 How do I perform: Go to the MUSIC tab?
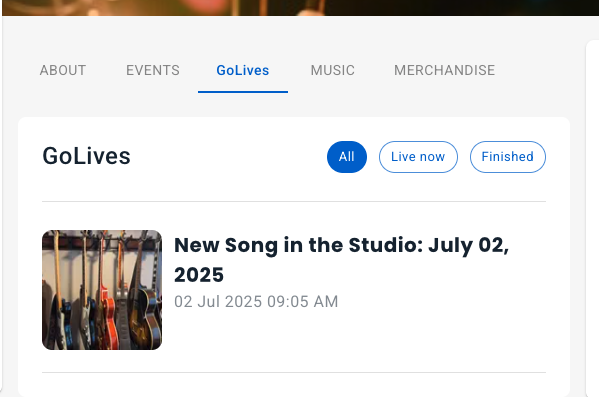tap(332, 70)
